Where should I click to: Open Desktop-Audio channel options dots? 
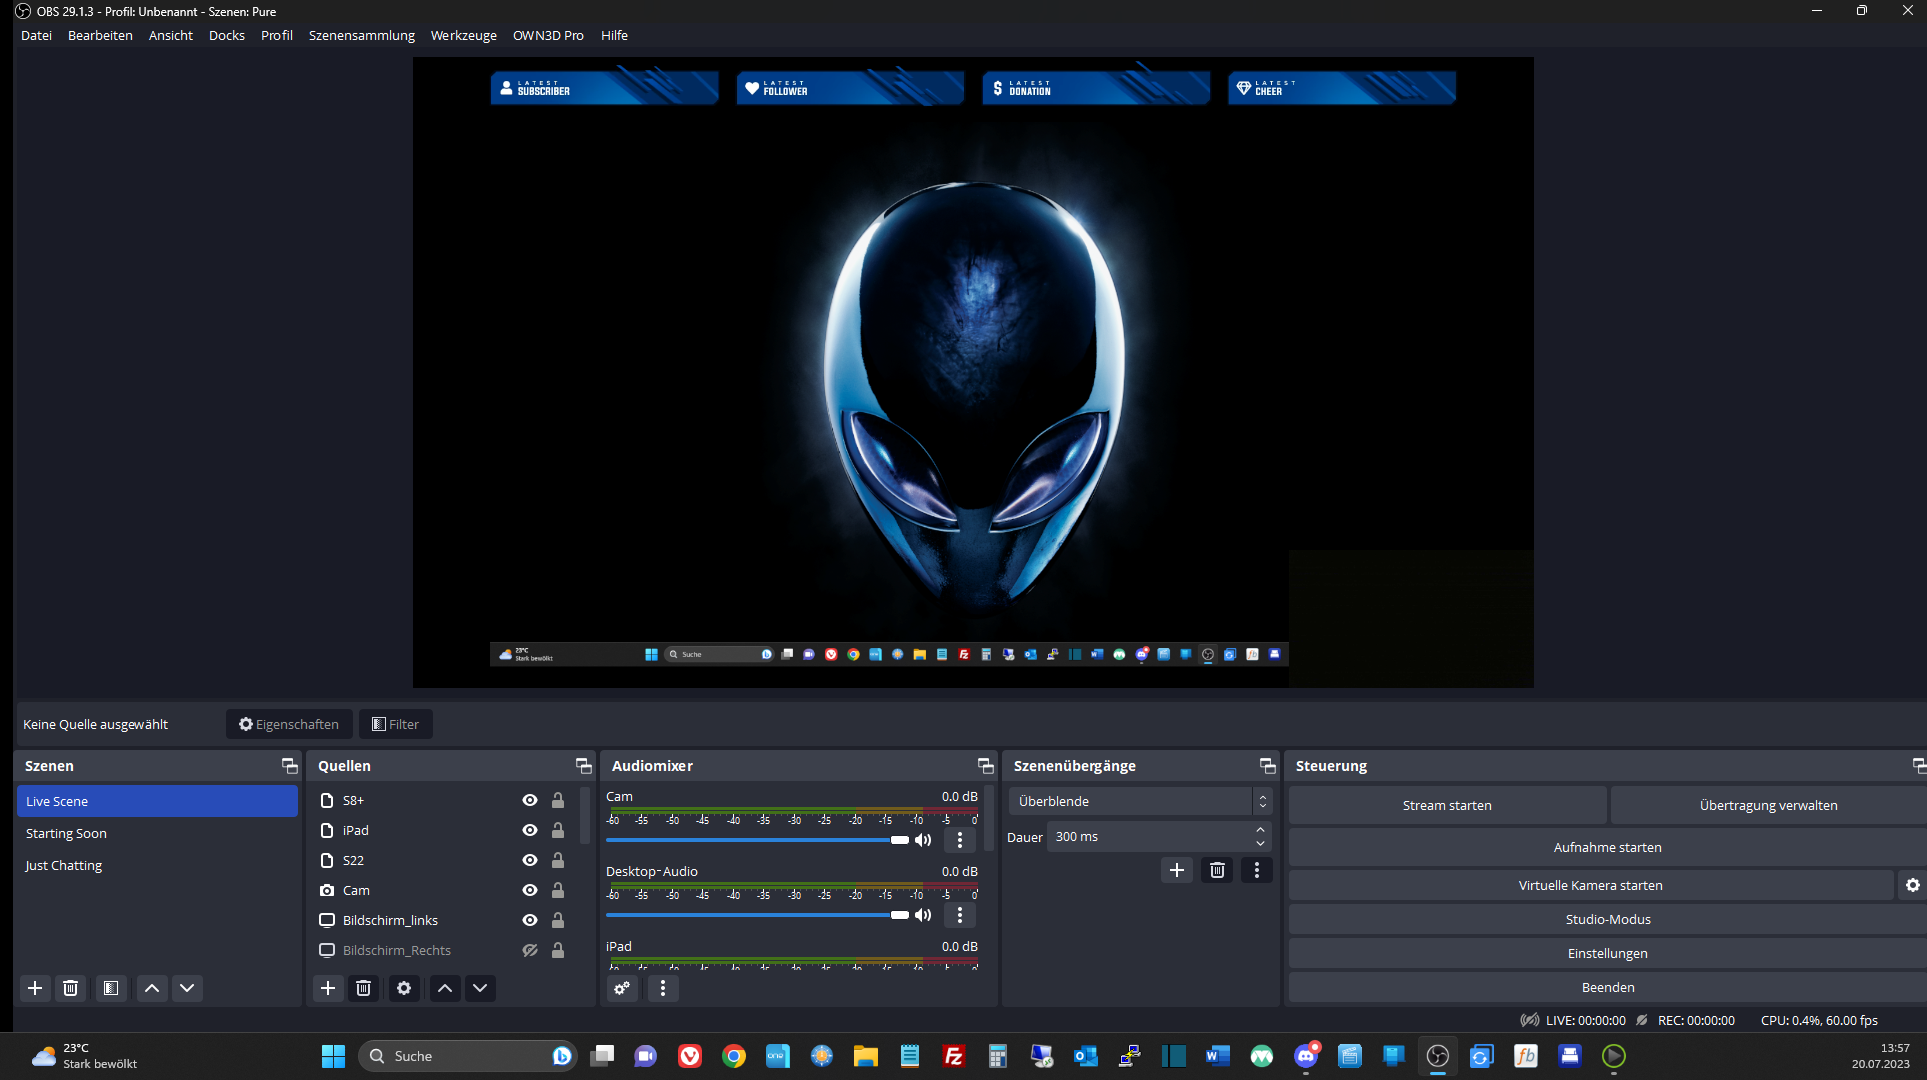click(960, 915)
